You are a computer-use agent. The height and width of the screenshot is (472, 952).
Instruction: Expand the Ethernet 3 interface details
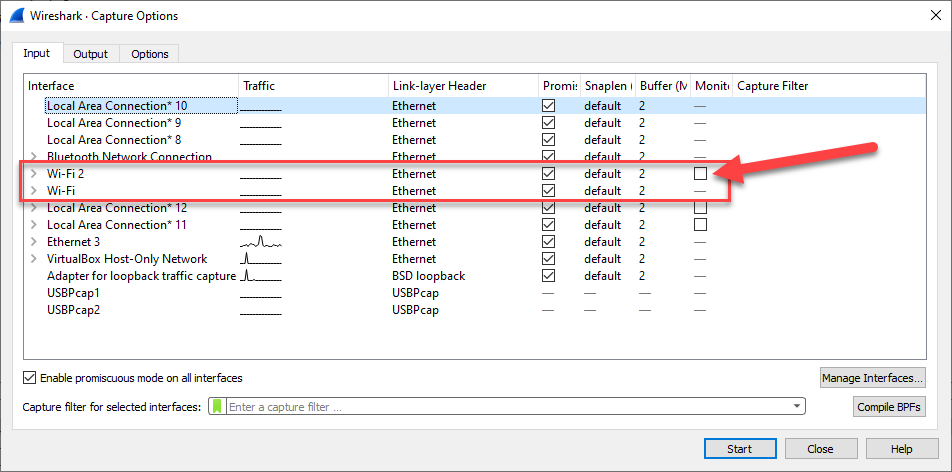pos(34,242)
